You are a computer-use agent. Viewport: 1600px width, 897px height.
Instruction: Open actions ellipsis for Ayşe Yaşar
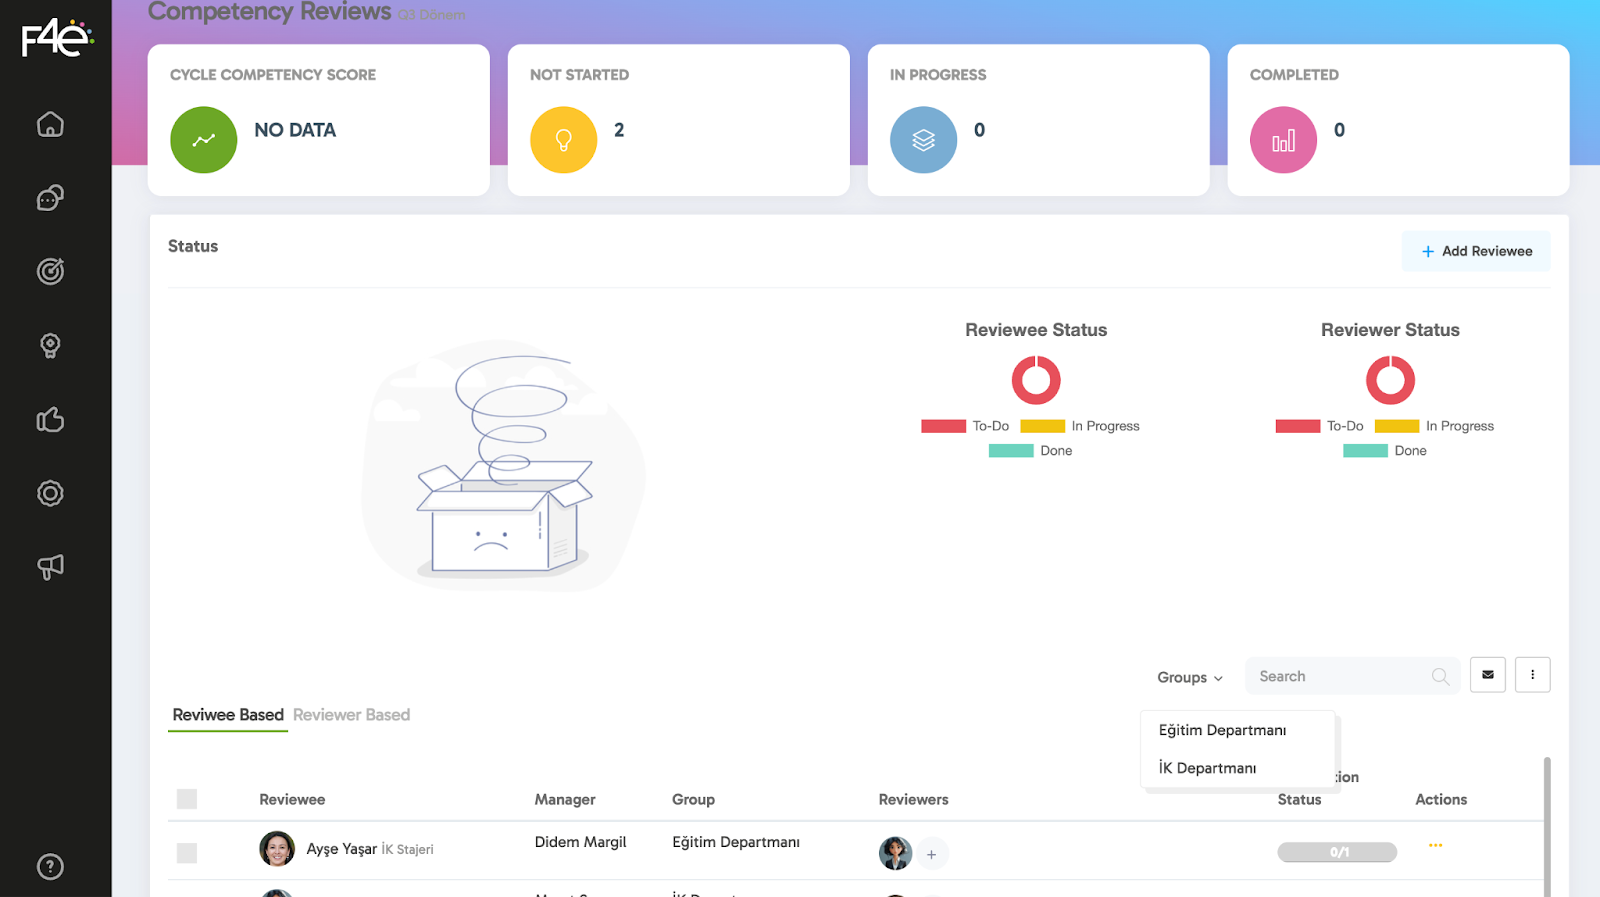point(1435,846)
